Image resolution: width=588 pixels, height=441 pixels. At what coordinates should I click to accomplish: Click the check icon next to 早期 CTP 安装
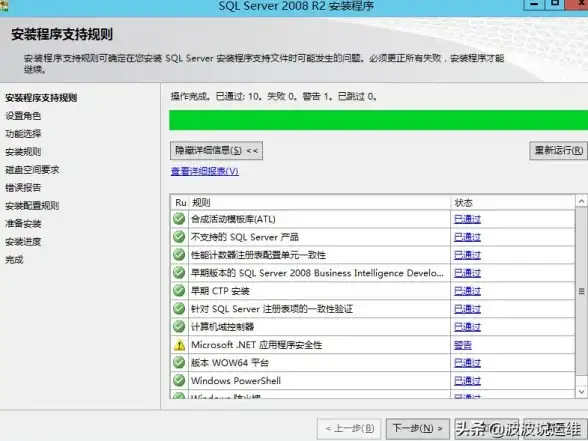pyautogui.click(x=179, y=291)
